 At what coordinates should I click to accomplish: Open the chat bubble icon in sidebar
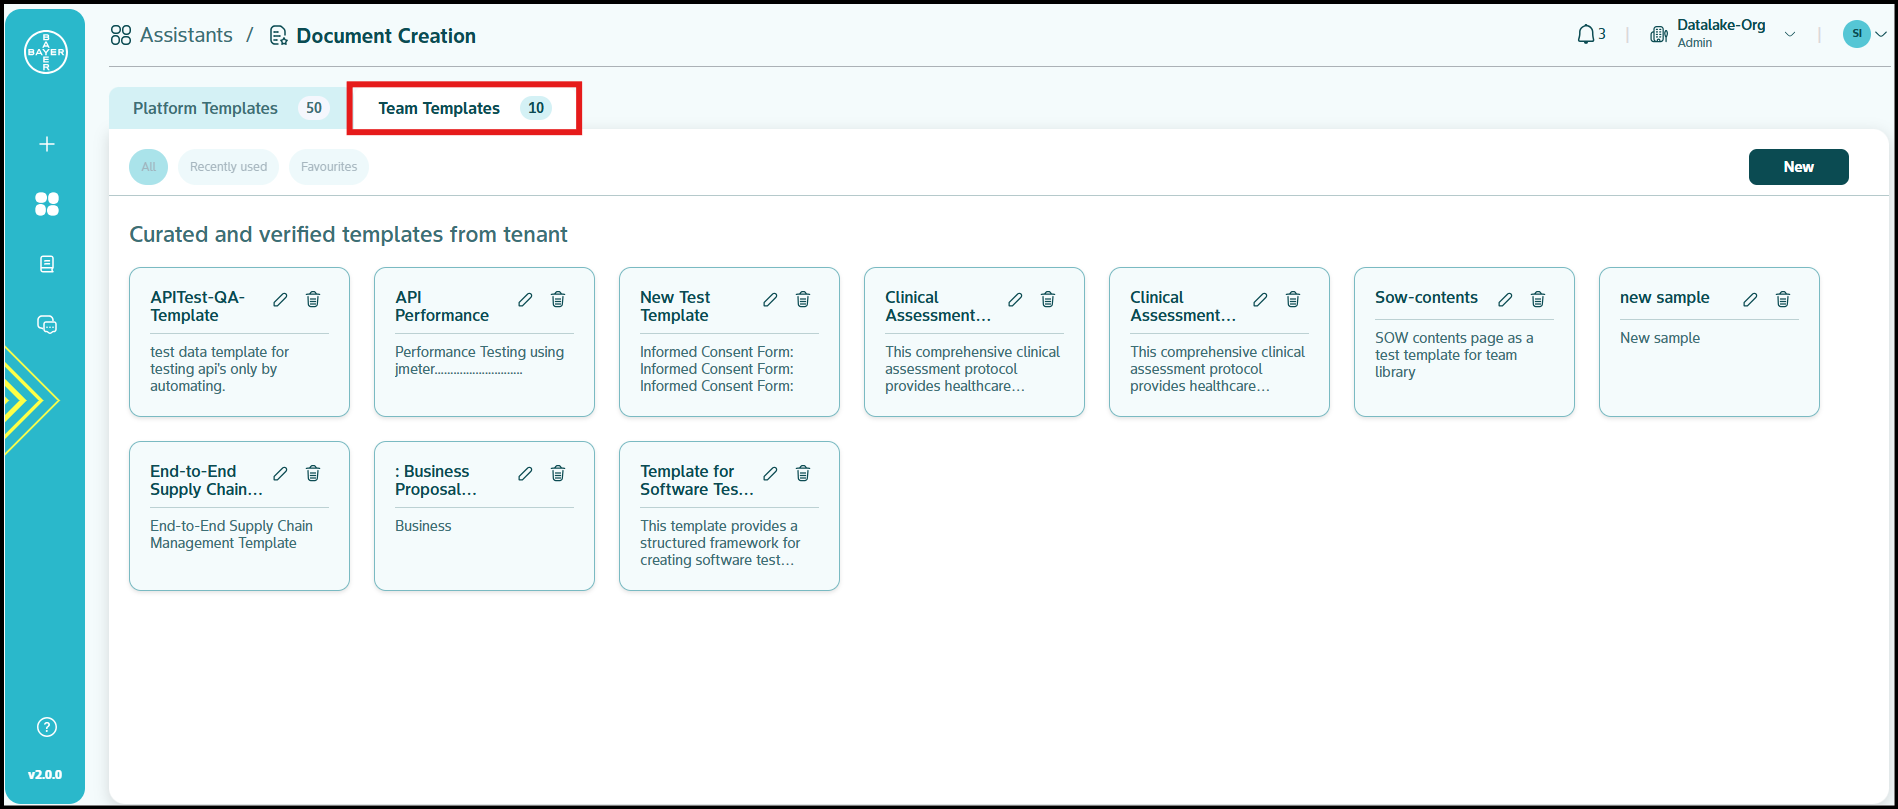[47, 324]
